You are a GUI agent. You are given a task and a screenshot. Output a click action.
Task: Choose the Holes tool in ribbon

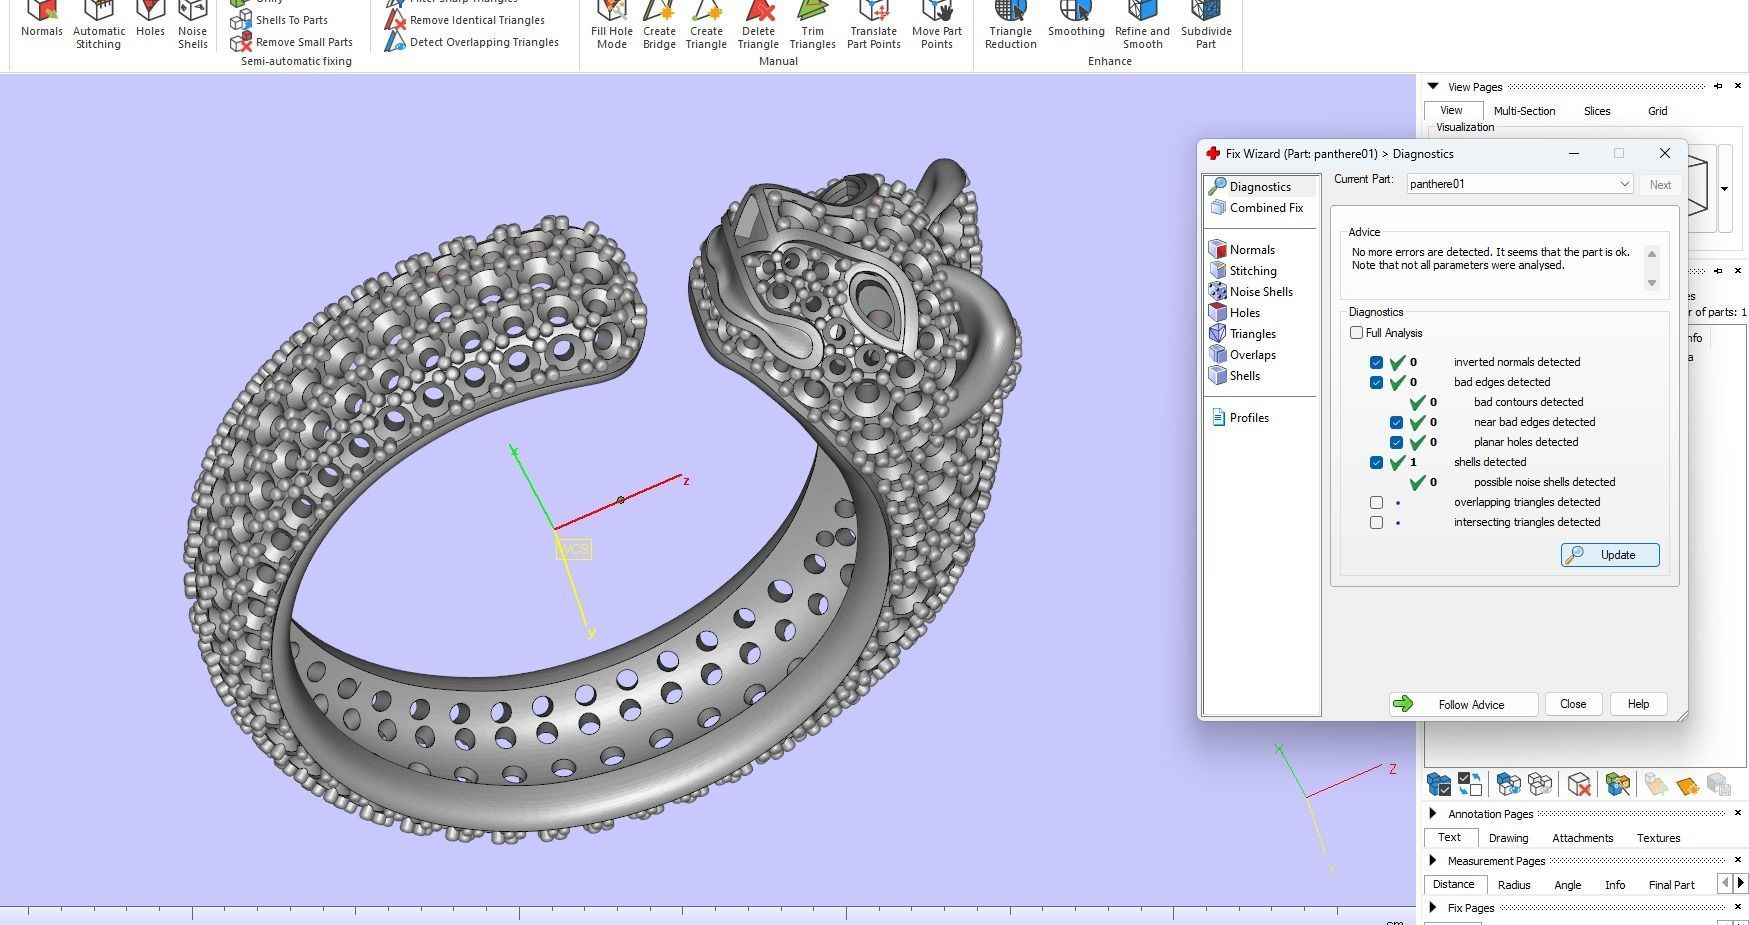pyautogui.click(x=150, y=20)
